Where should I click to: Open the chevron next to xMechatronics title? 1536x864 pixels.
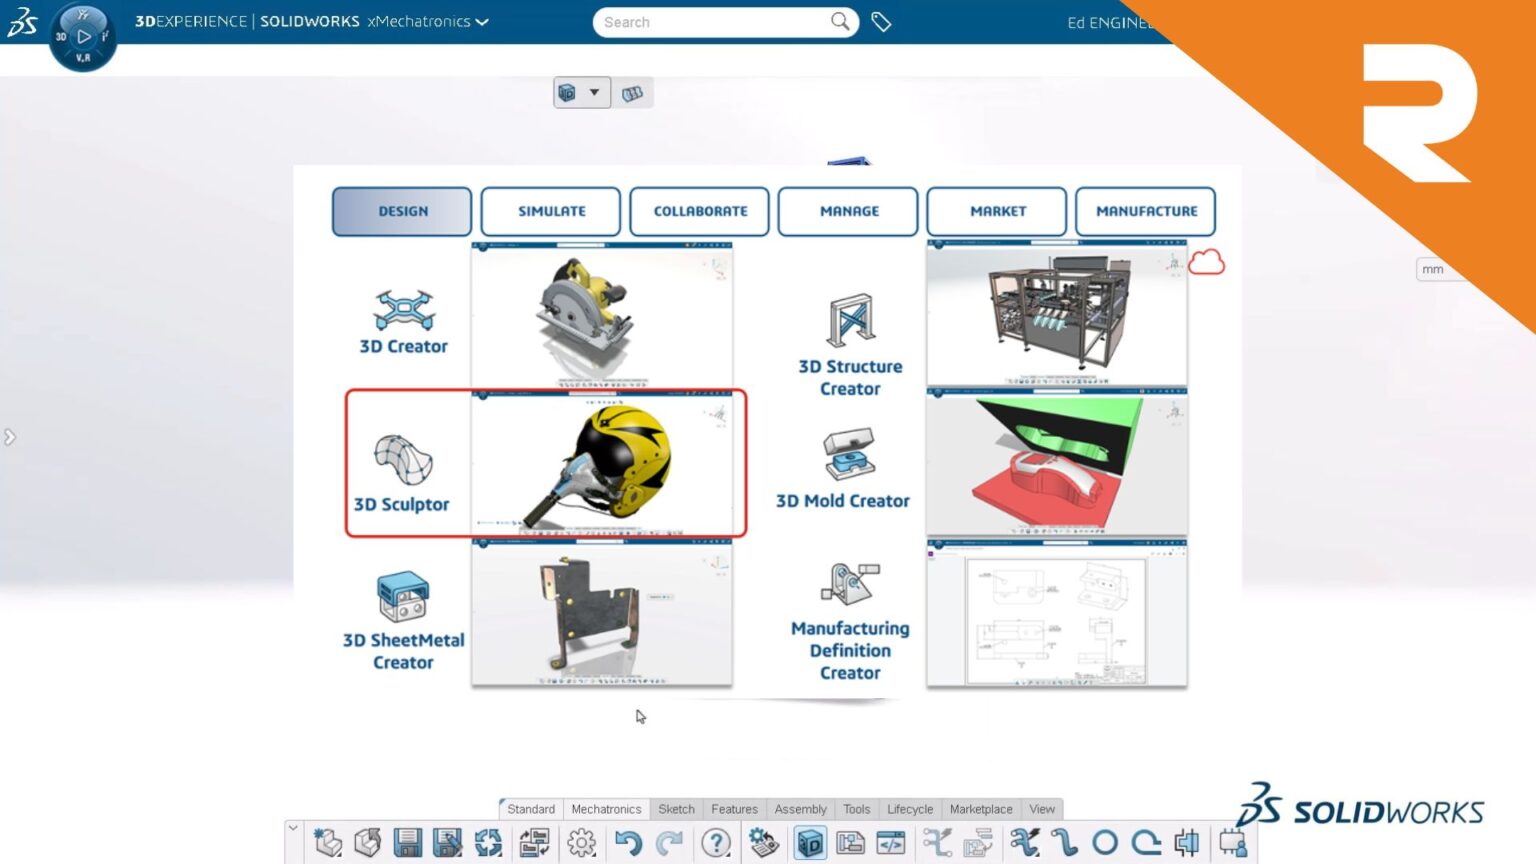[482, 21]
